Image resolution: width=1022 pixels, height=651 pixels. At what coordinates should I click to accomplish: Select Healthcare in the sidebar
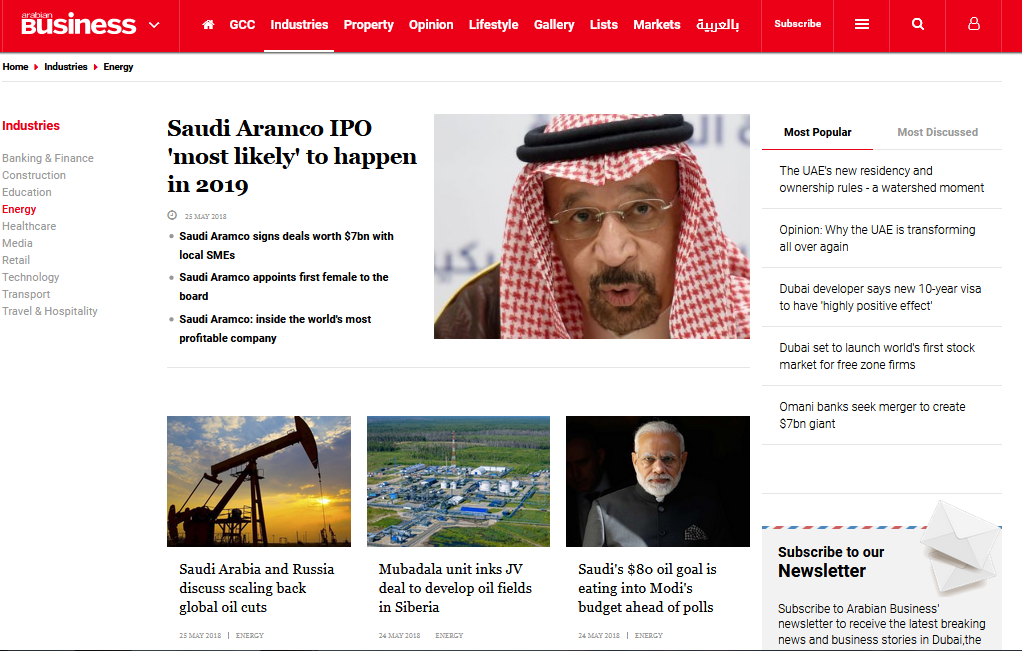tap(29, 226)
